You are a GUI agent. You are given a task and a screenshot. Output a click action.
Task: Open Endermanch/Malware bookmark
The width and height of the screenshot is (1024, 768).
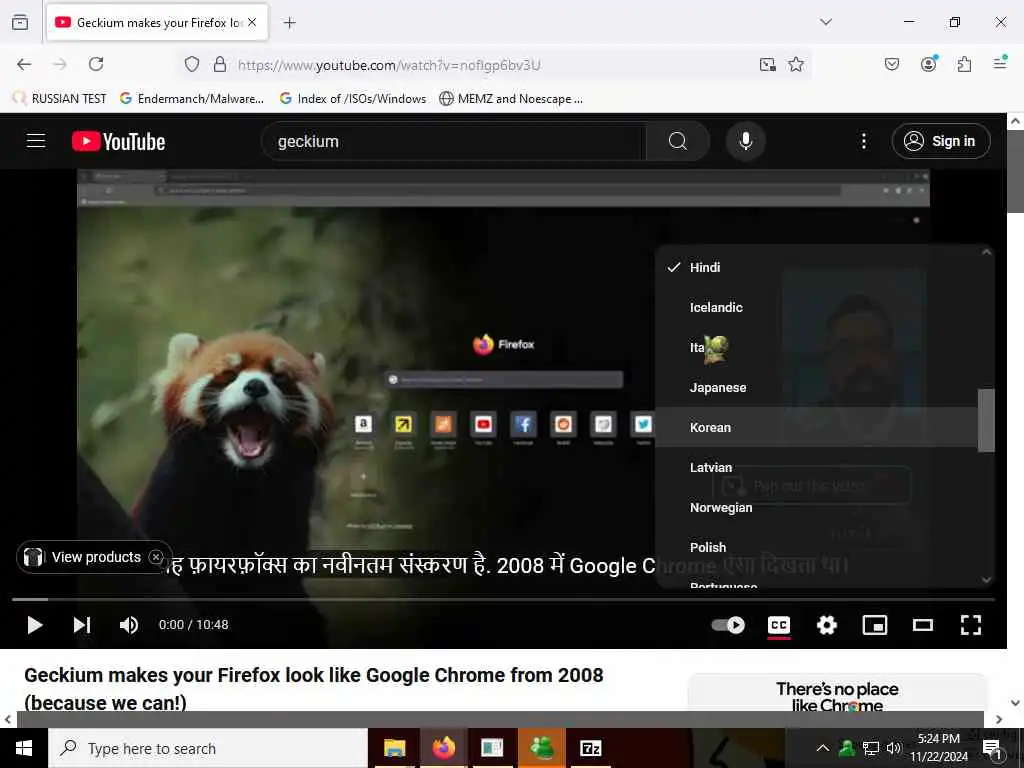point(192,99)
